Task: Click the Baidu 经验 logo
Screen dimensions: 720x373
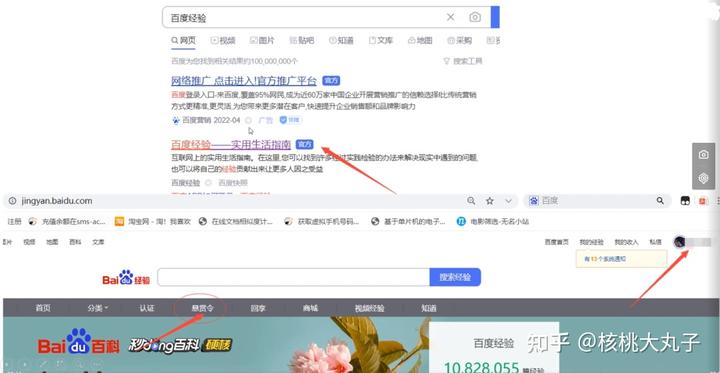Action: 126,277
